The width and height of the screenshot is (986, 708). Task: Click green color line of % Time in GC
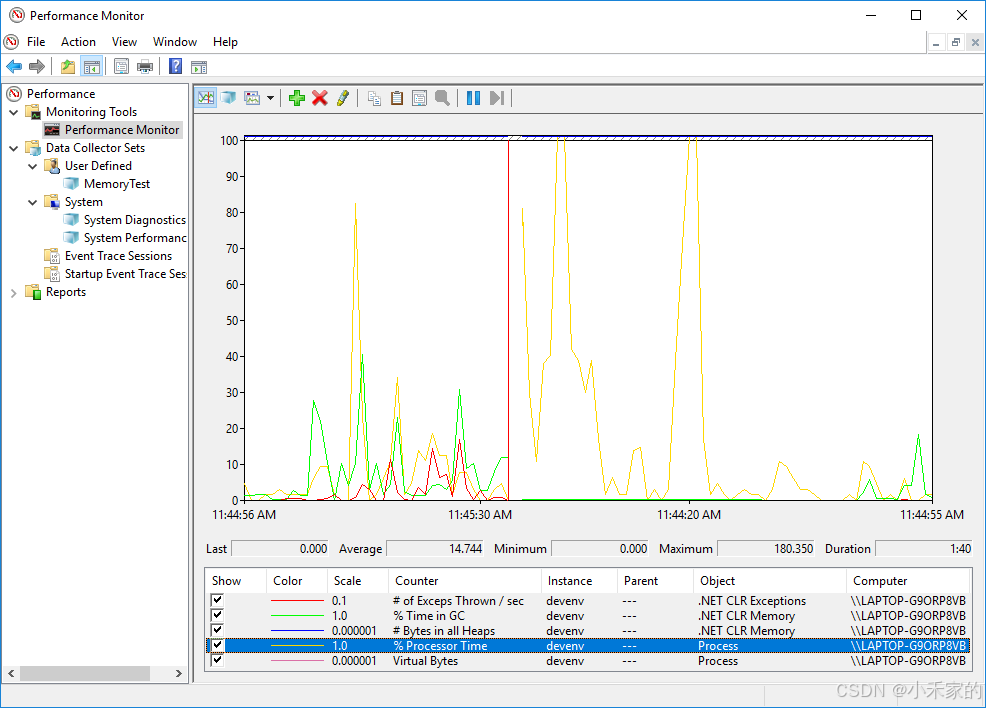[297, 616]
